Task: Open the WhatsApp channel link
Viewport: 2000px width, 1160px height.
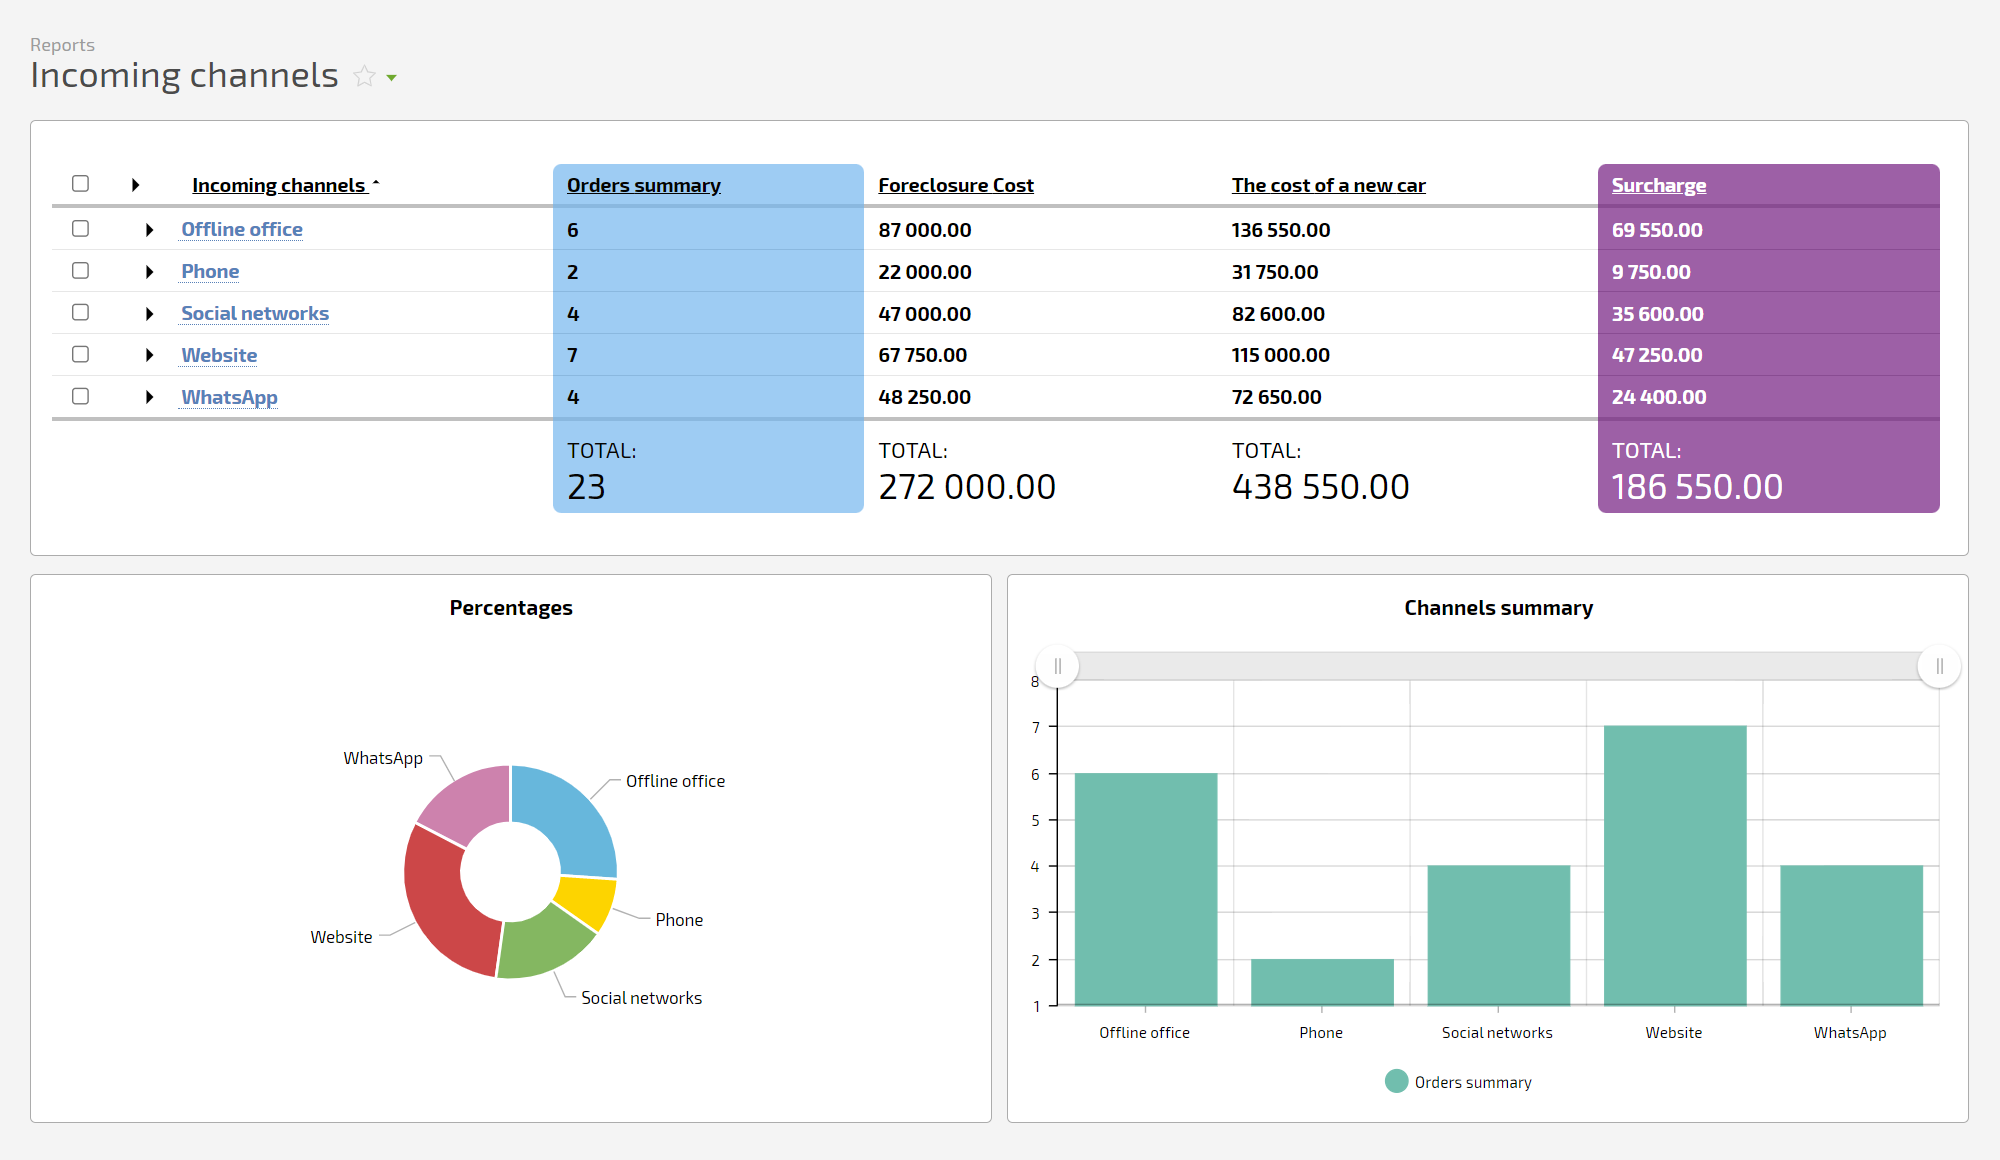Action: coord(229,398)
